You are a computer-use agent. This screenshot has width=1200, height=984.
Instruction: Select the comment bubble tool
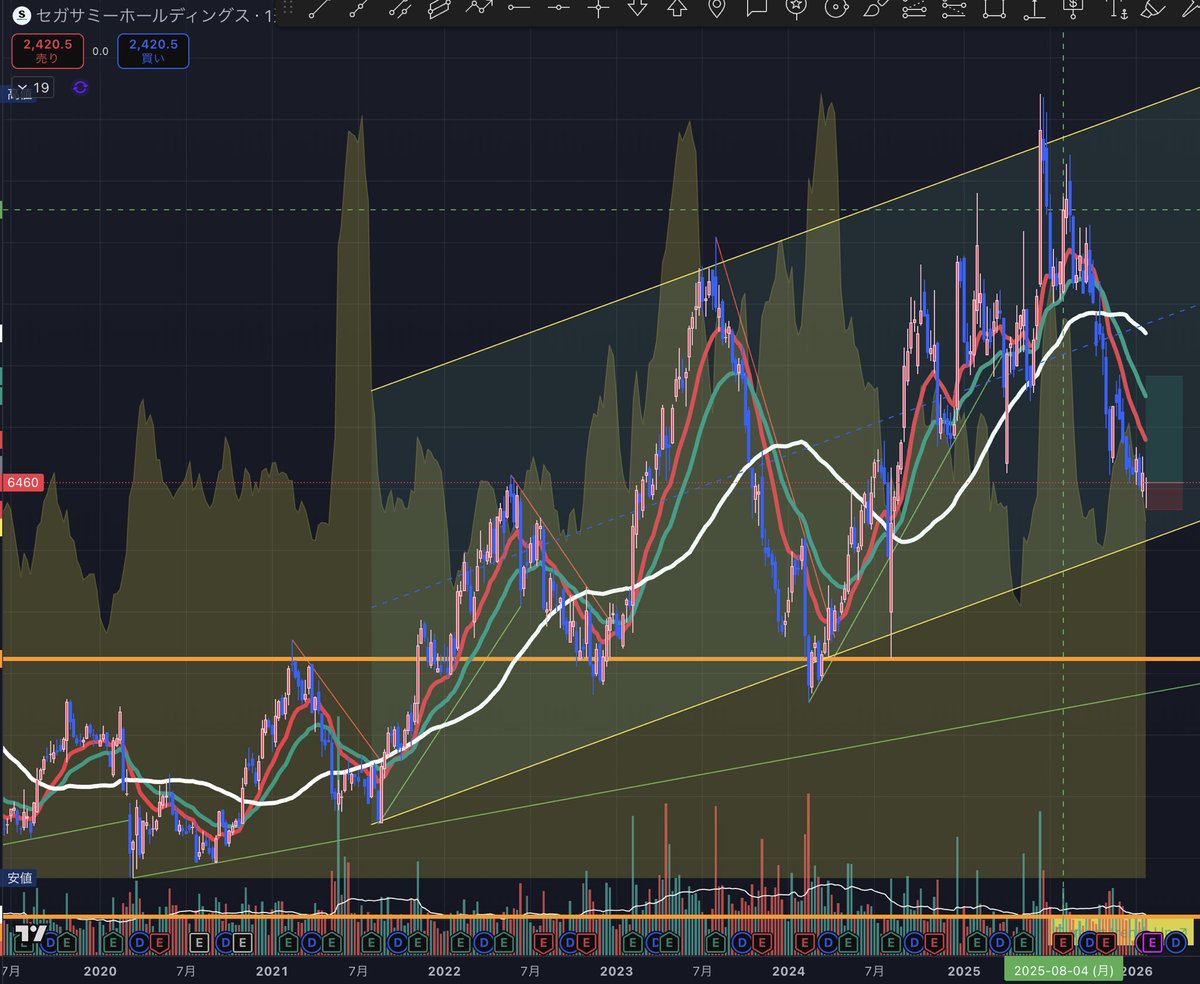click(756, 9)
